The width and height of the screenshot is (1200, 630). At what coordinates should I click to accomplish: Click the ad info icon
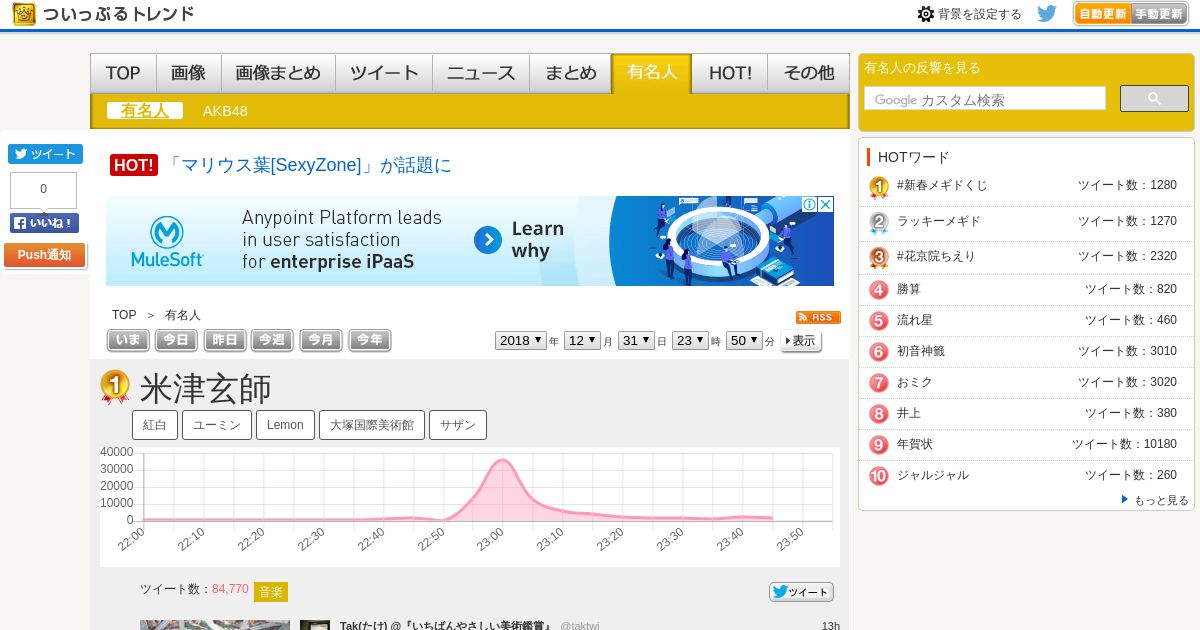810,204
